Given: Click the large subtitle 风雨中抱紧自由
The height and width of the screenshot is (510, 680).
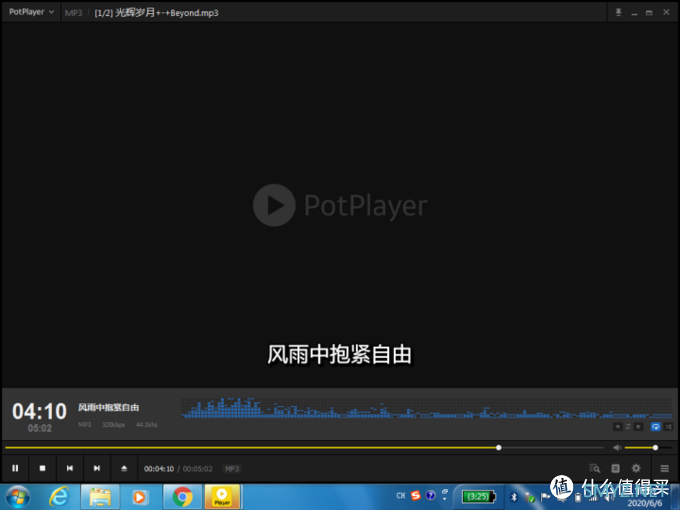Looking at the screenshot, I should (x=339, y=354).
